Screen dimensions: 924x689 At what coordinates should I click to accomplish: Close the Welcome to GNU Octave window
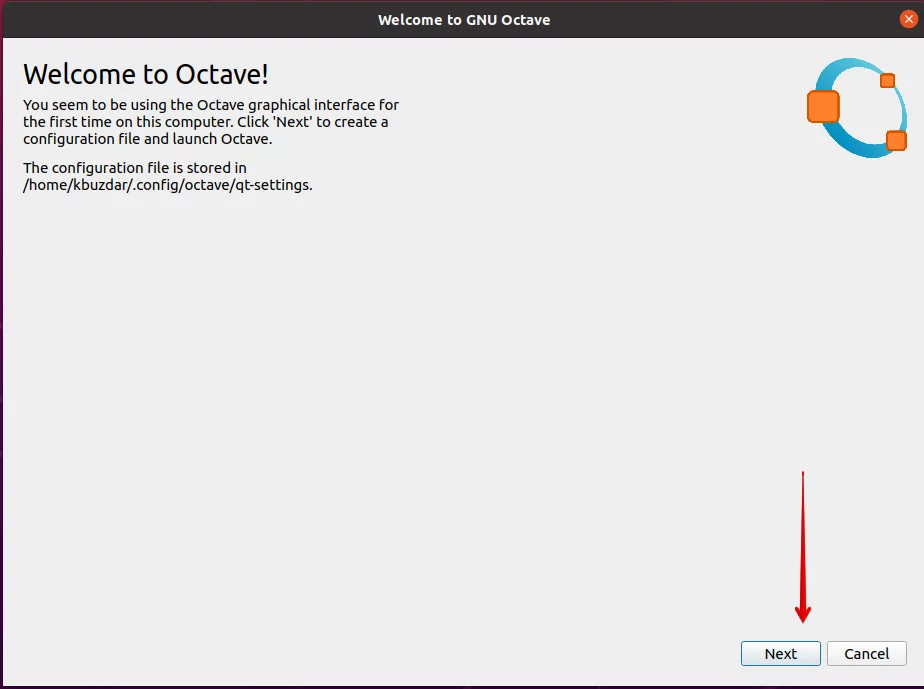908,19
